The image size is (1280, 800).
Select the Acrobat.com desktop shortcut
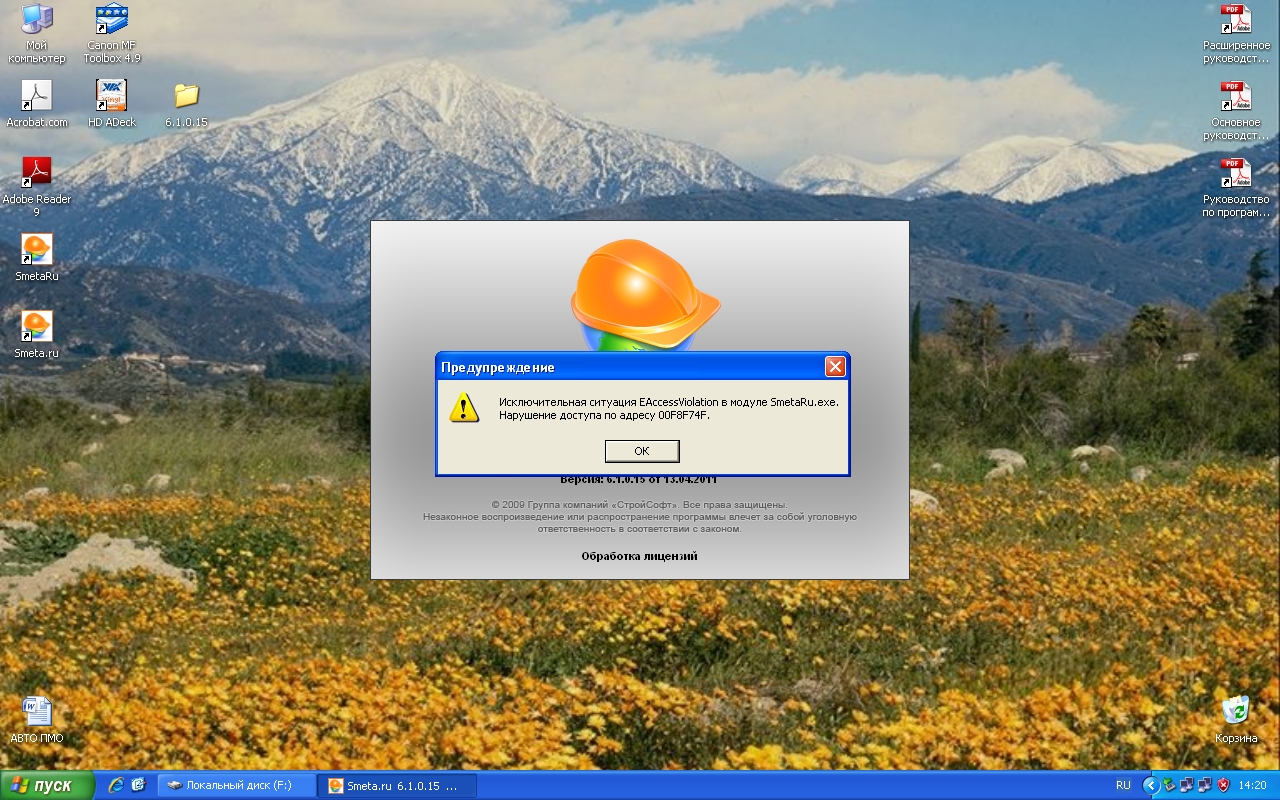(x=37, y=104)
